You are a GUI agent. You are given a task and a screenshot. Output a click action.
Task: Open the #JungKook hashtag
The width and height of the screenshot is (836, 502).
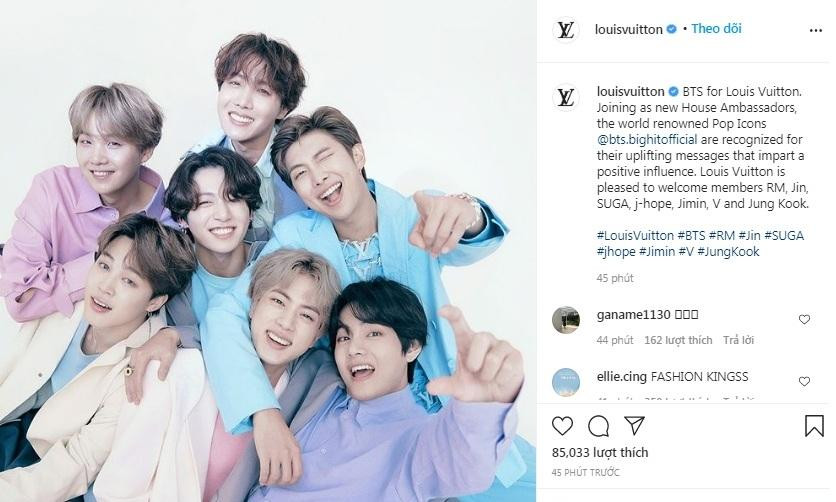coord(728,252)
